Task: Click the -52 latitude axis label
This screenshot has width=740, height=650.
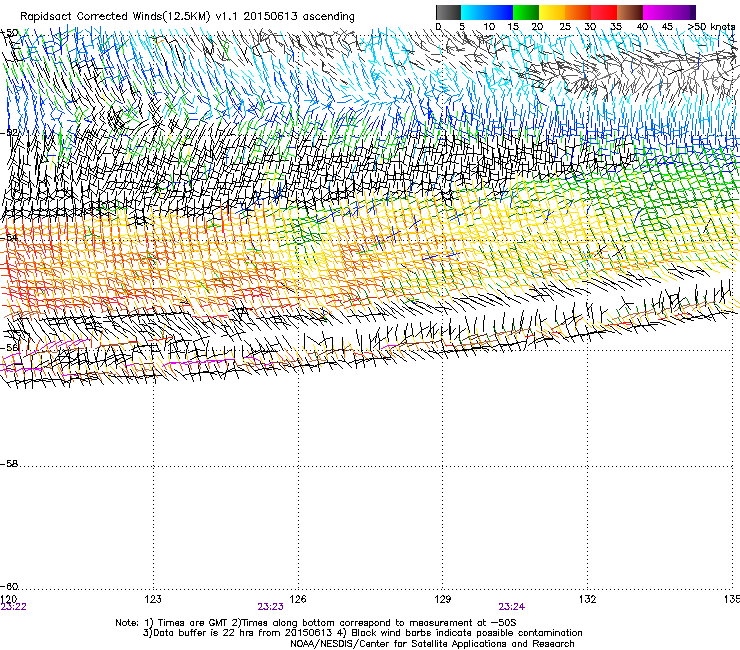Action: pyautogui.click(x=9, y=133)
